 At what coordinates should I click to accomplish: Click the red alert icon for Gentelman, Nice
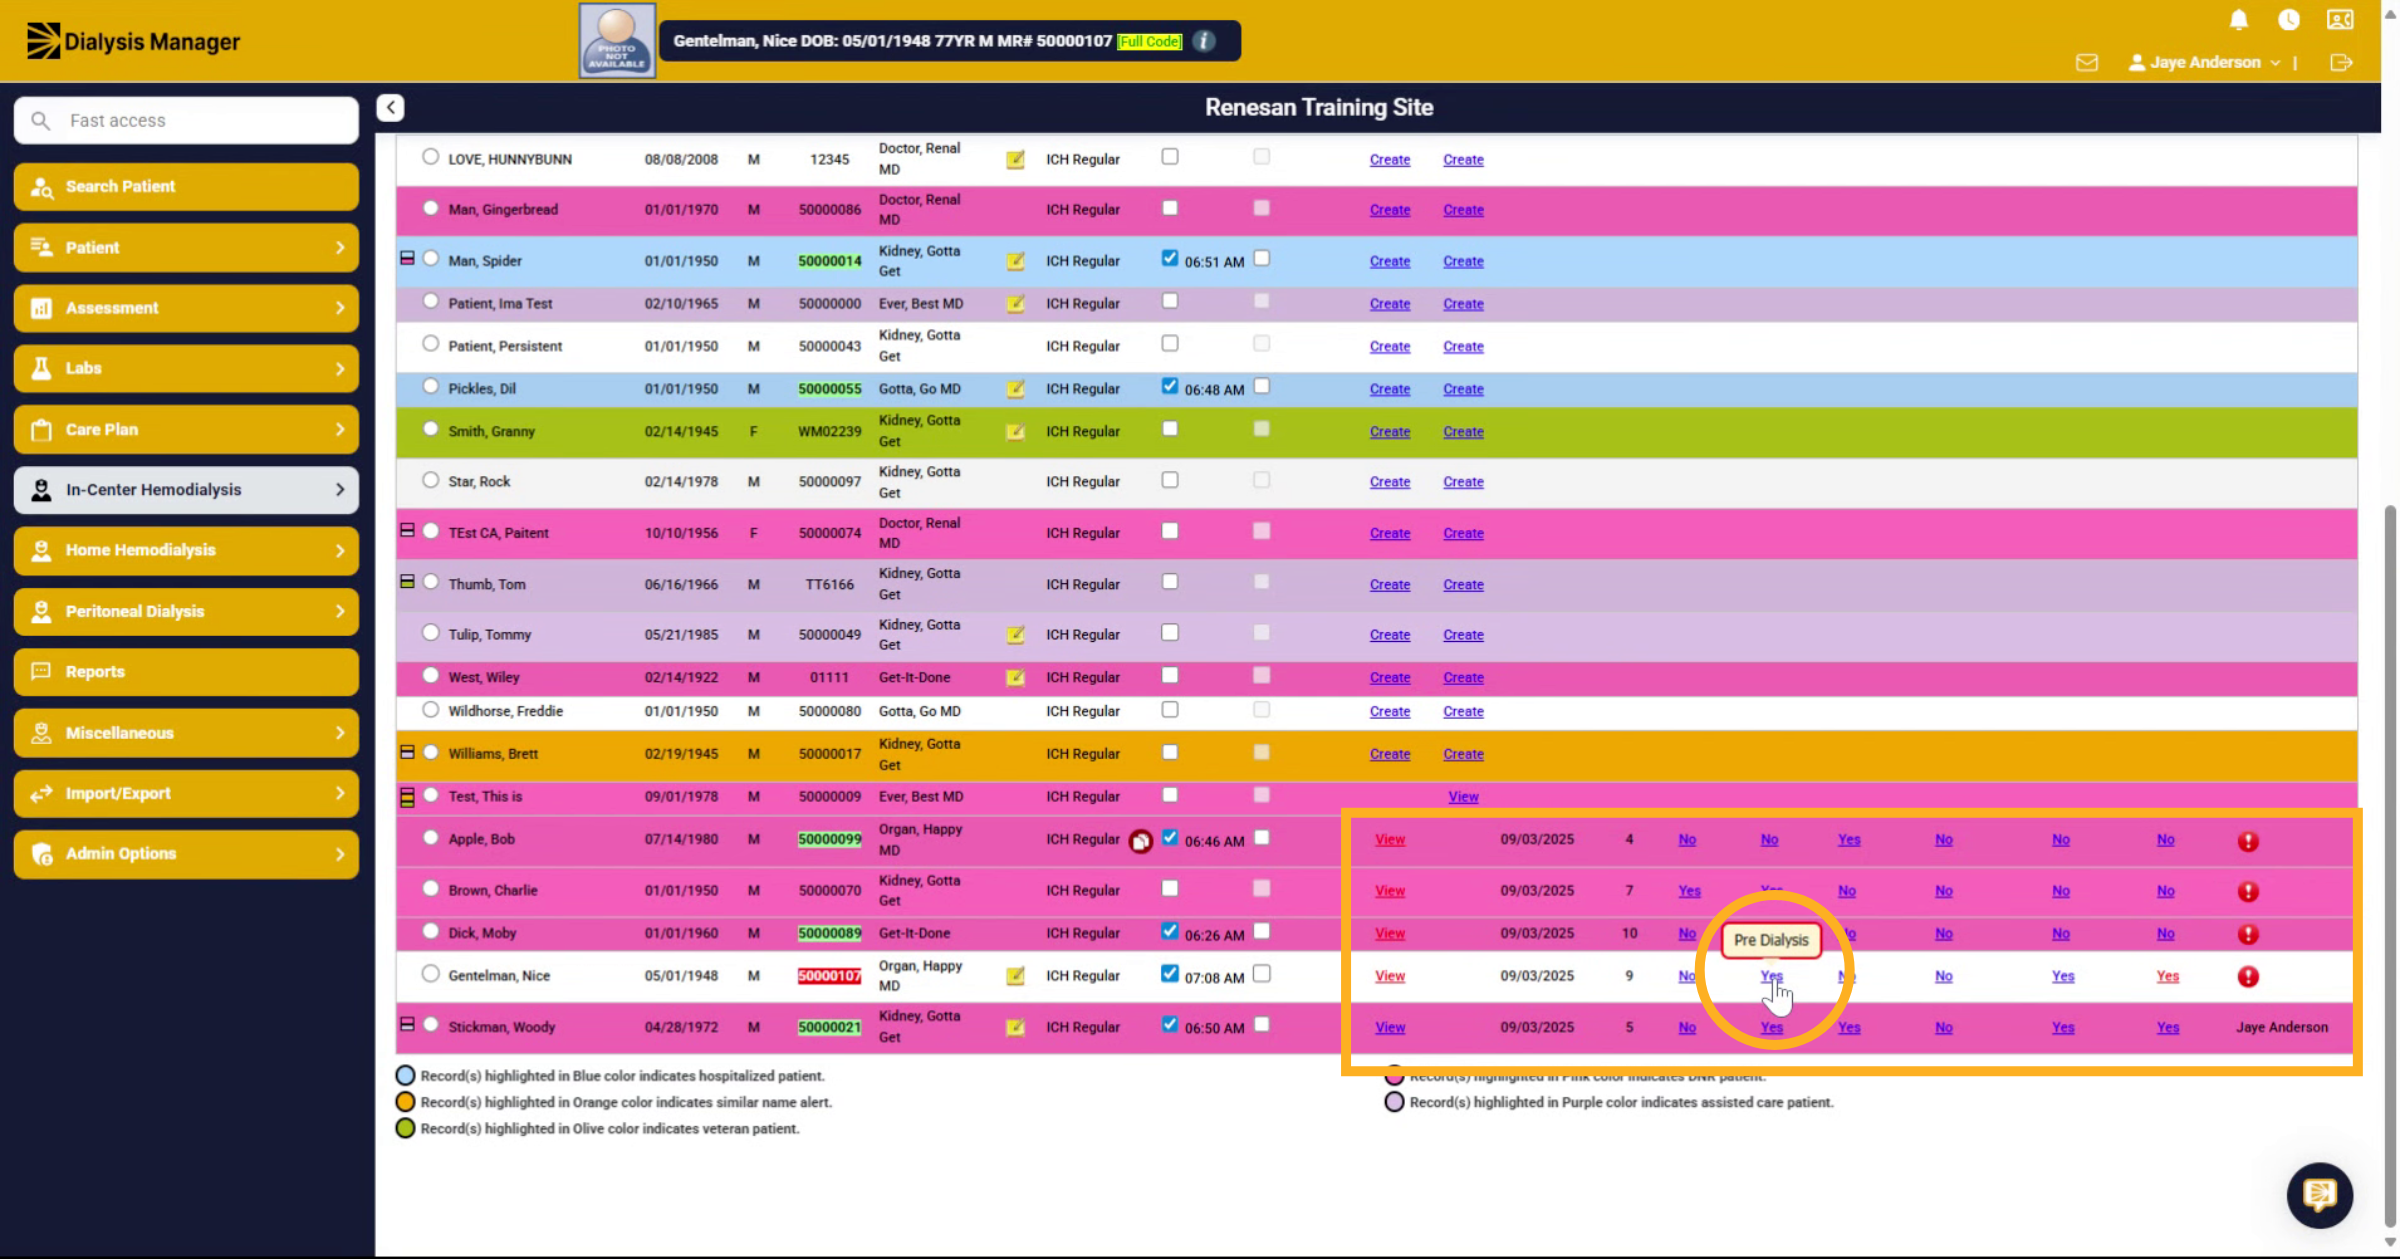[2248, 977]
